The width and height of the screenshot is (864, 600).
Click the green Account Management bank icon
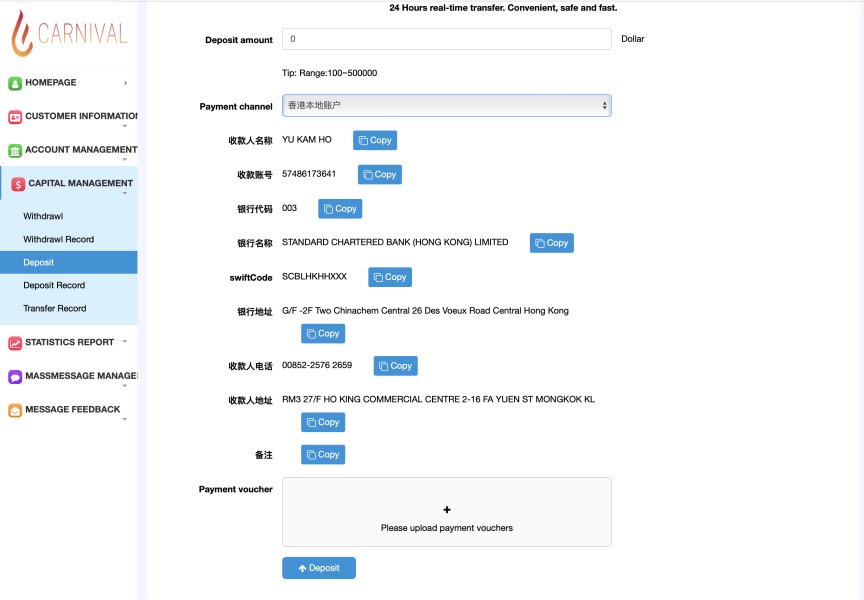15,150
